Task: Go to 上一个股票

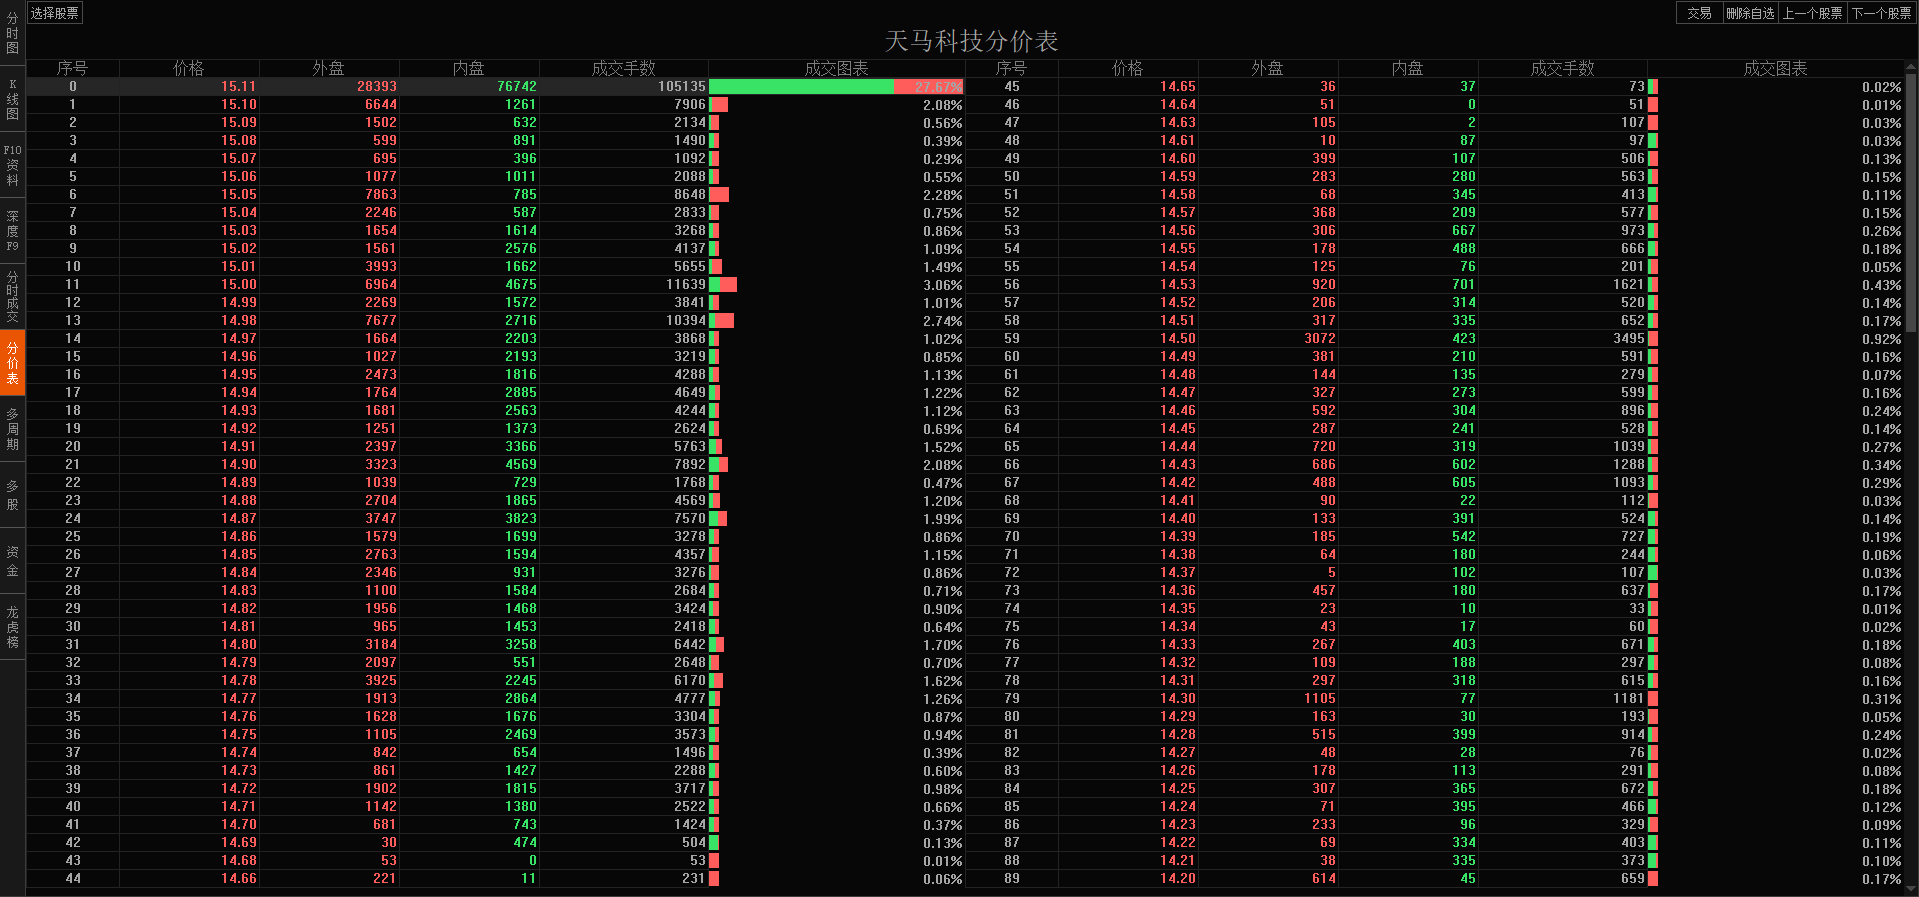Action: coord(1812,13)
